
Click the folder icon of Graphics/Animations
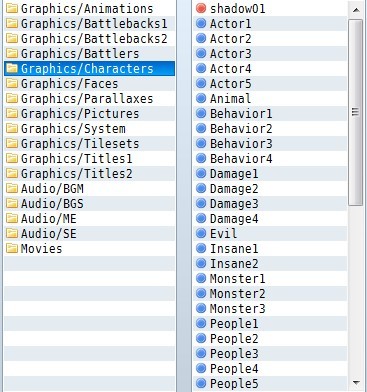[x=12, y=8]
